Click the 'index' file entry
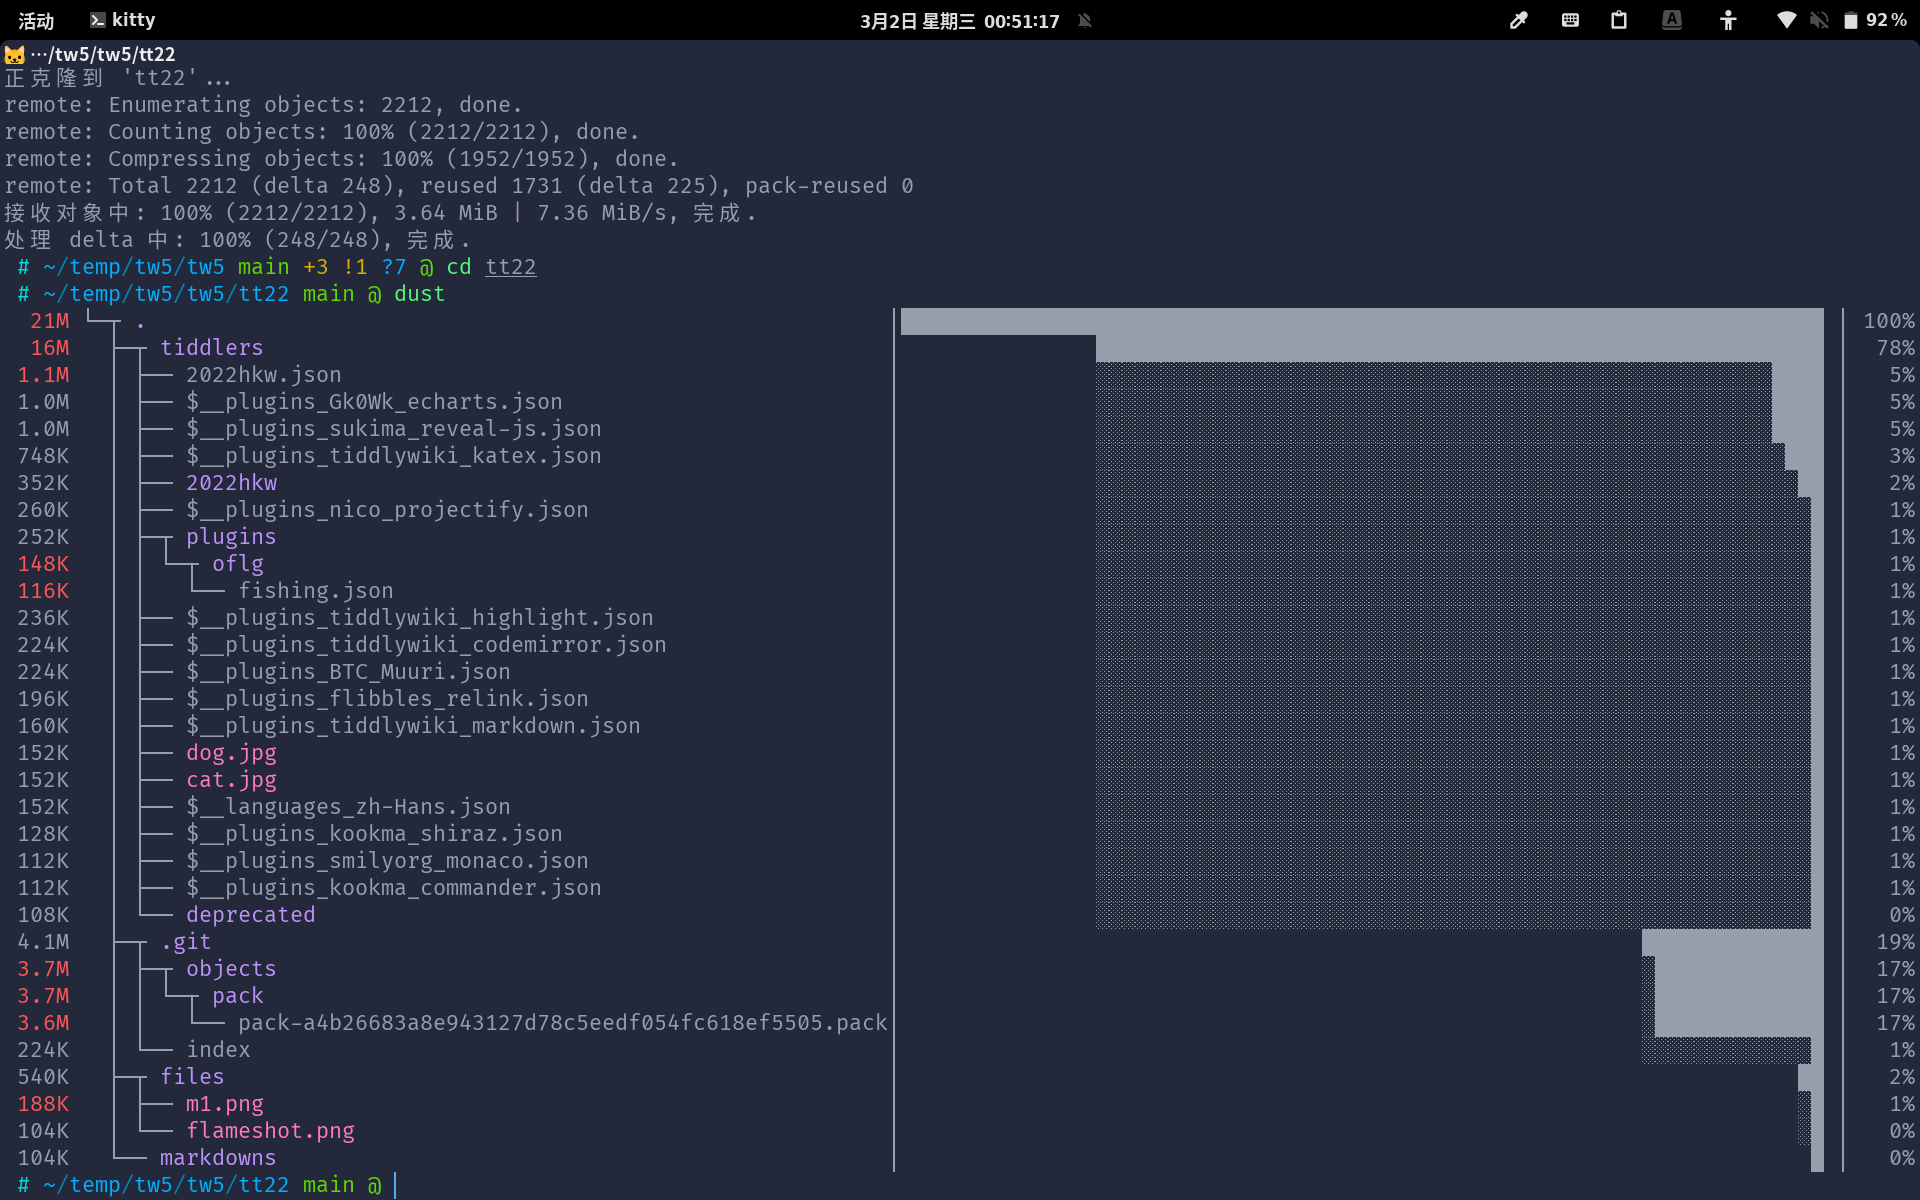 tap(218, 1050)
